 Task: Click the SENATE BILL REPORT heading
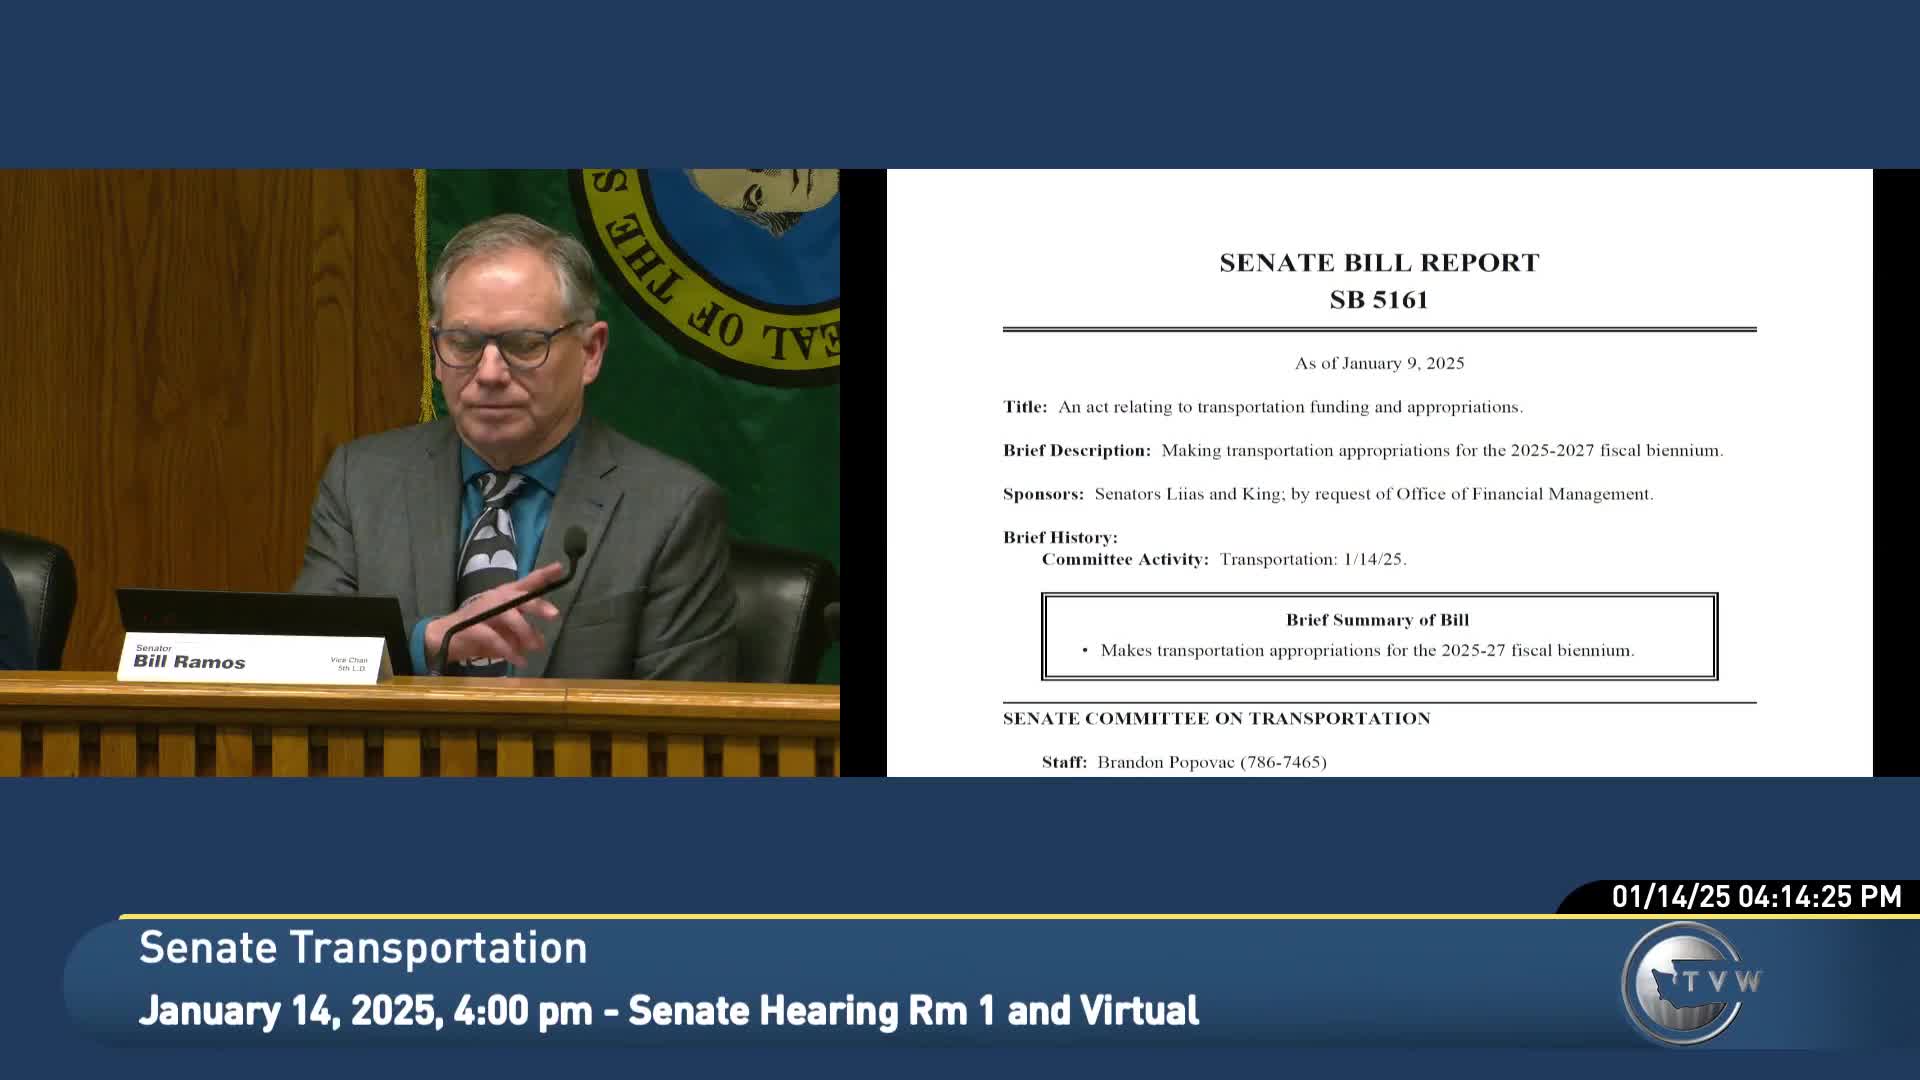tap(1379, 263)
